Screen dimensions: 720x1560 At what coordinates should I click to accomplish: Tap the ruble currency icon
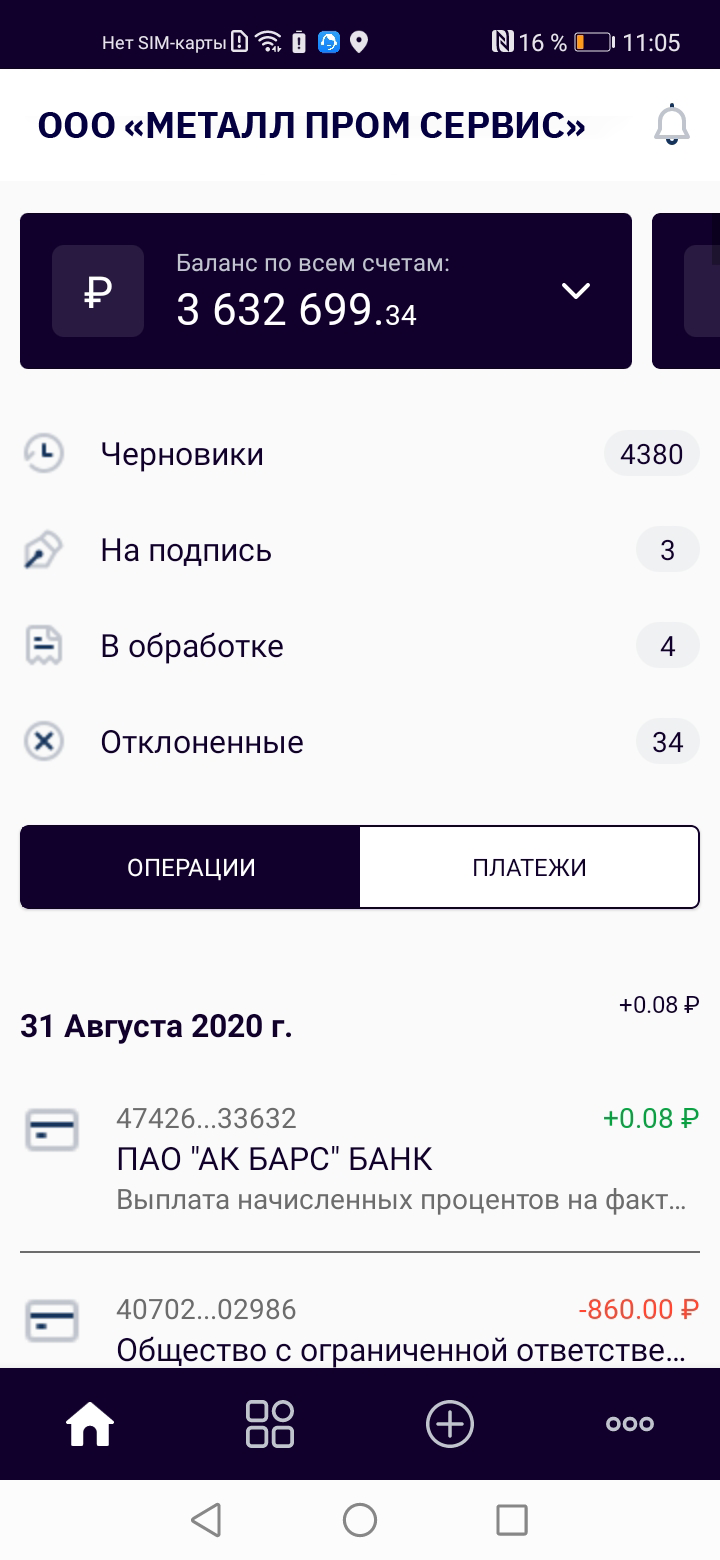pos(98,291)
